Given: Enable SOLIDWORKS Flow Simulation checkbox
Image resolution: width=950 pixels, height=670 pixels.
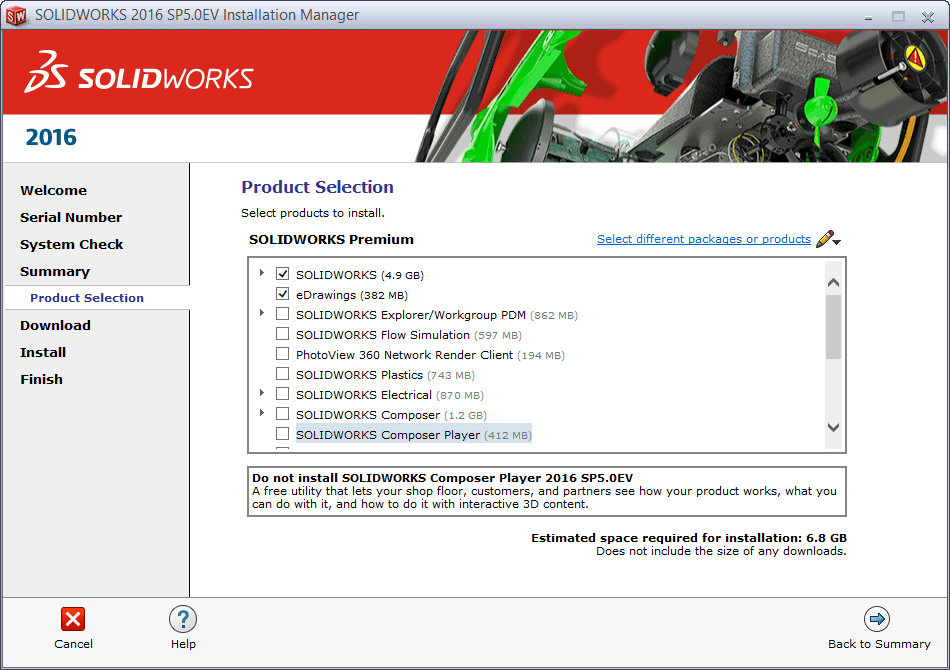Looking at the screenshot, I should (x=282, y=334).
